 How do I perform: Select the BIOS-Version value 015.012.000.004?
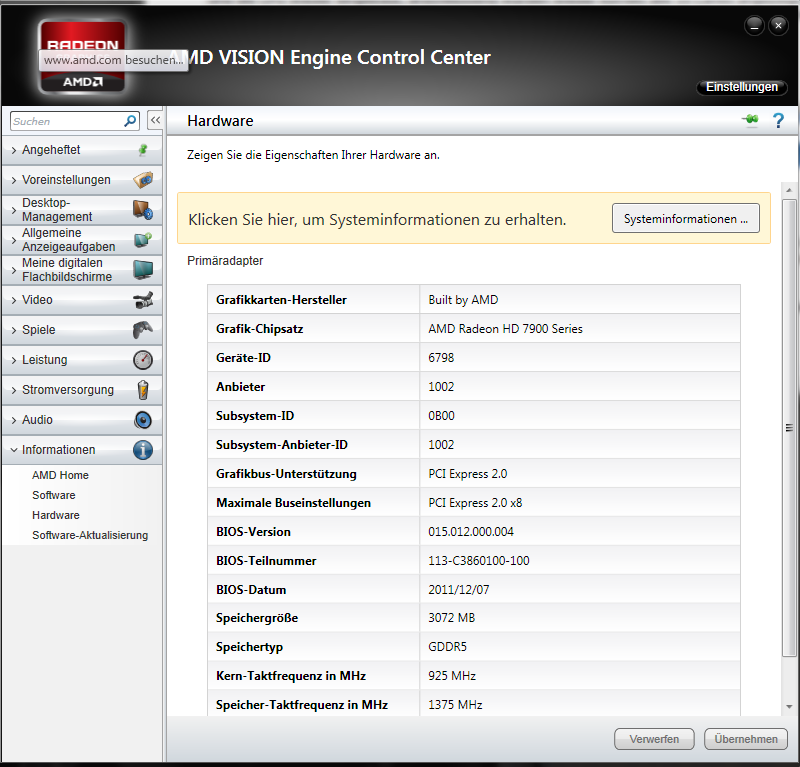[470, 532]
